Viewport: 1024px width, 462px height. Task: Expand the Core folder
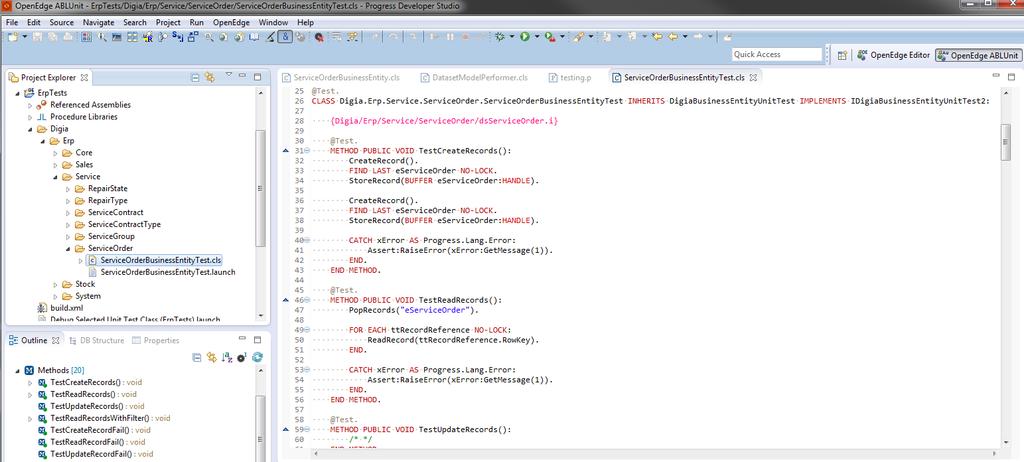[x=56, y=153]
